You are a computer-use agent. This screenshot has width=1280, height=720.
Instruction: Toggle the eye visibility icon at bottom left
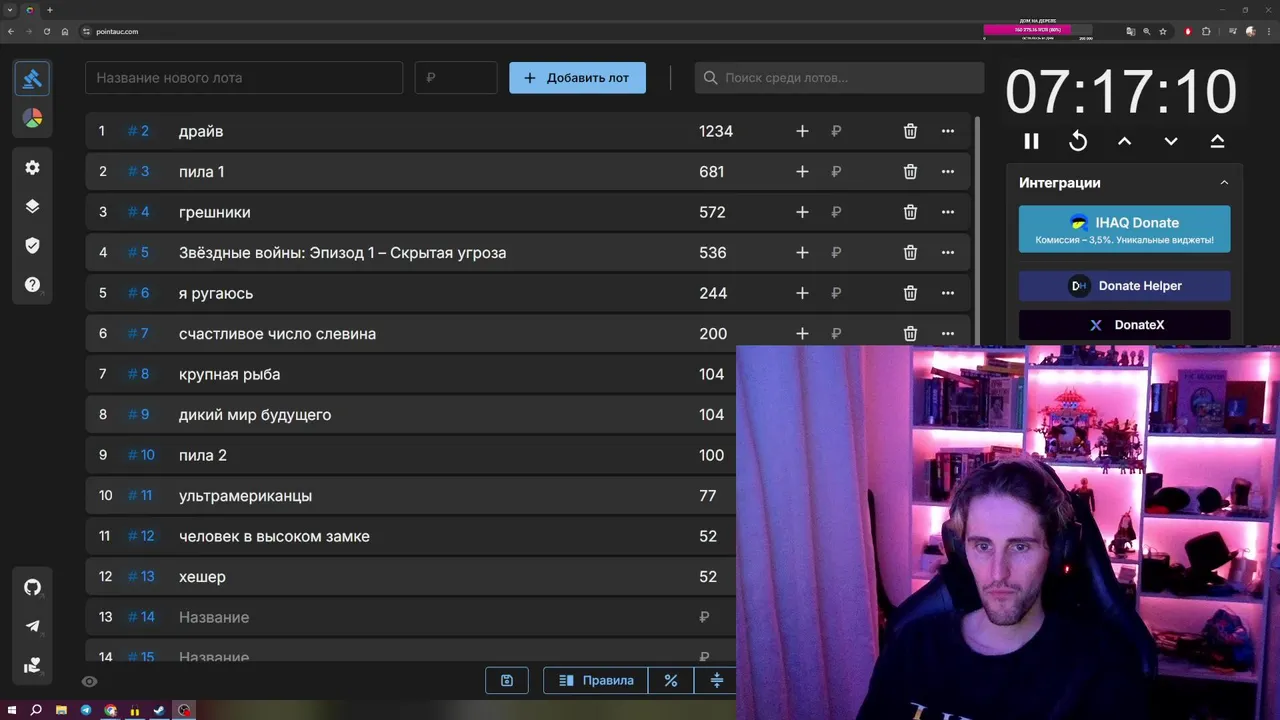(x=89, y=681)
